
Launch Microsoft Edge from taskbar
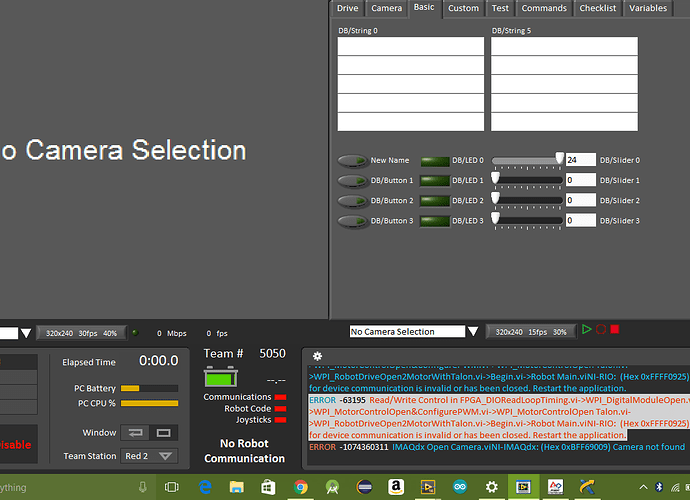point(205,487)
